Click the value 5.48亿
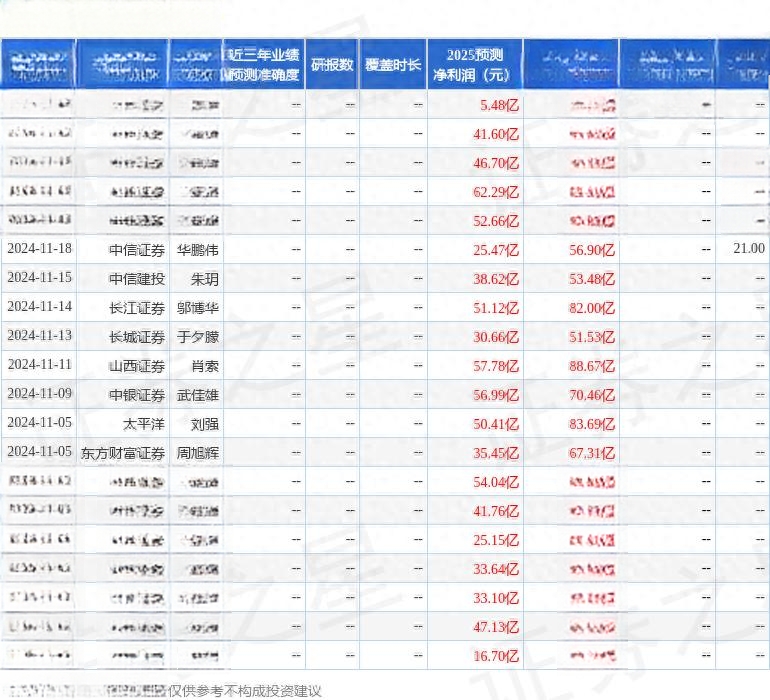Viewport: 770px width, 700px height. click(499, 105)
